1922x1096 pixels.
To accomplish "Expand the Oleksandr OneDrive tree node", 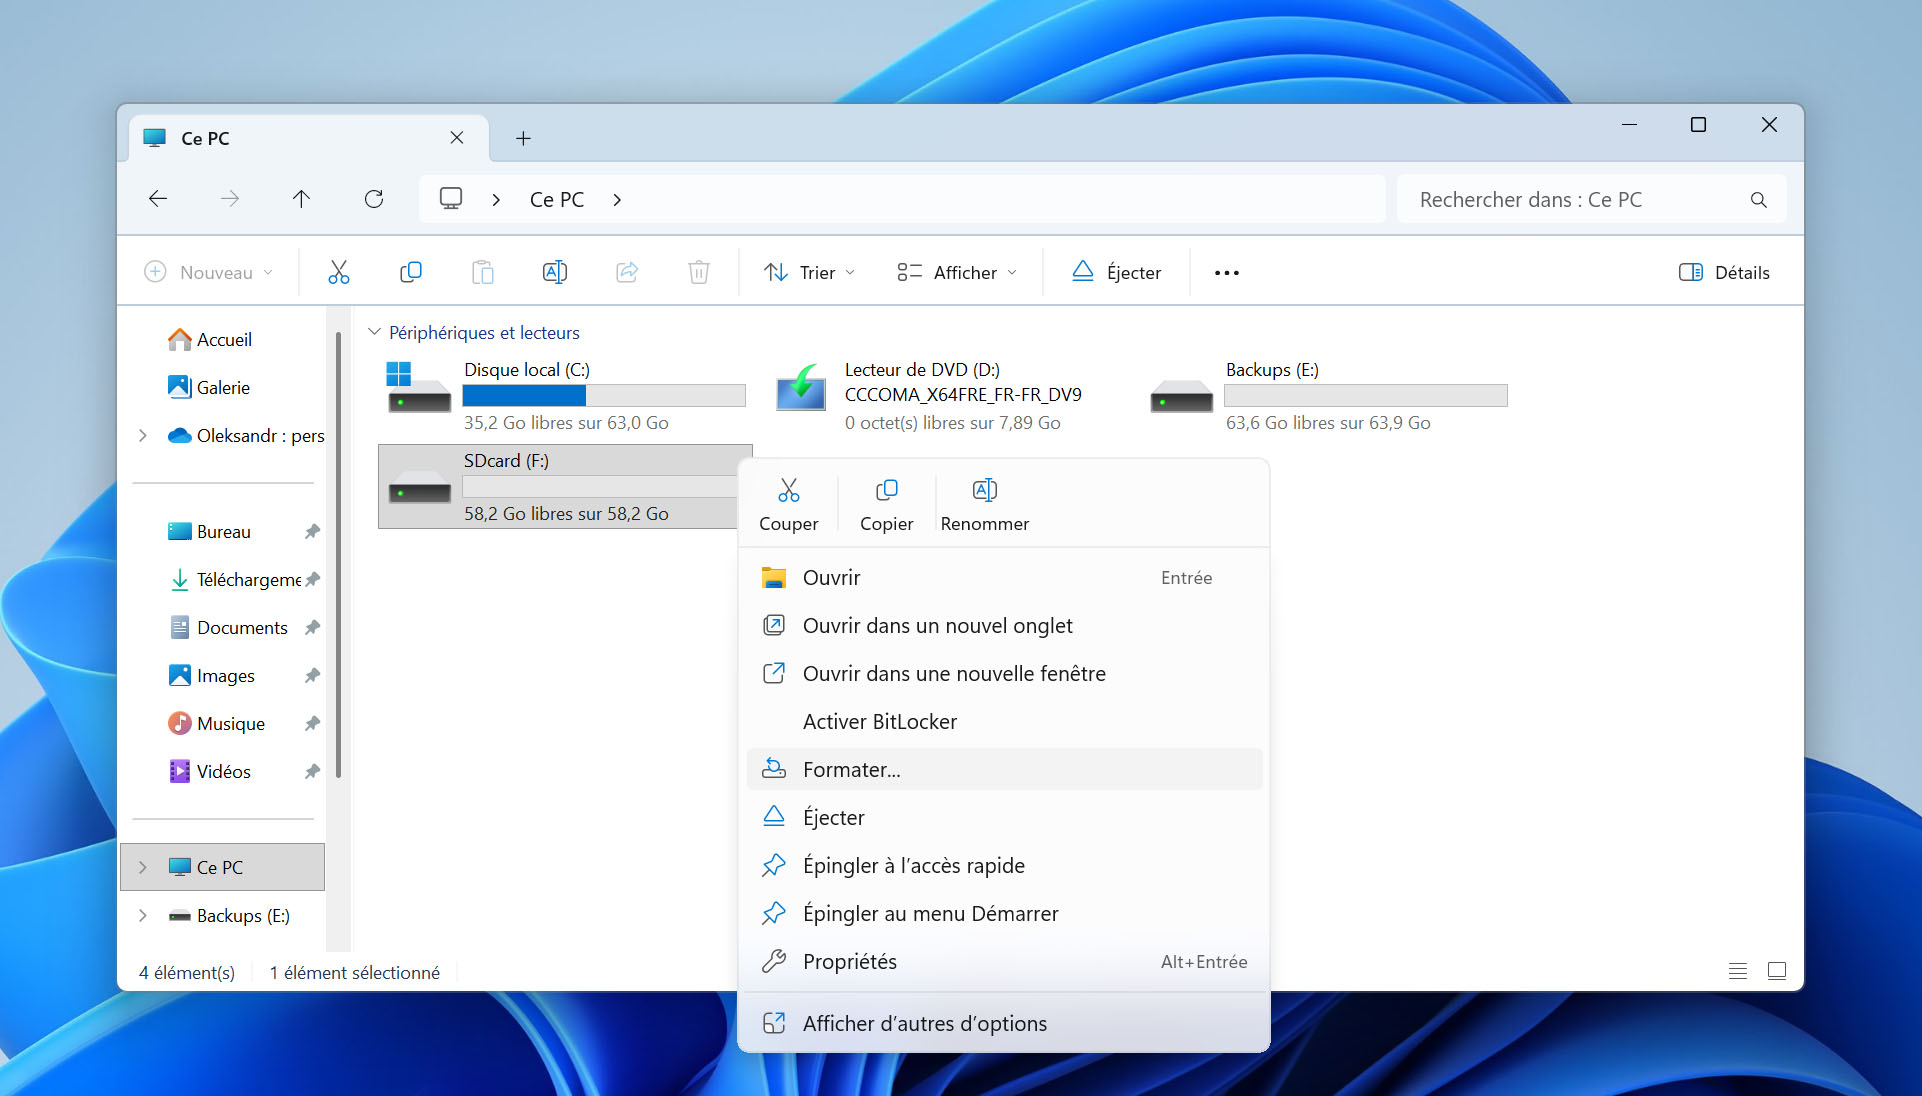I will click(x=143, y=436).
